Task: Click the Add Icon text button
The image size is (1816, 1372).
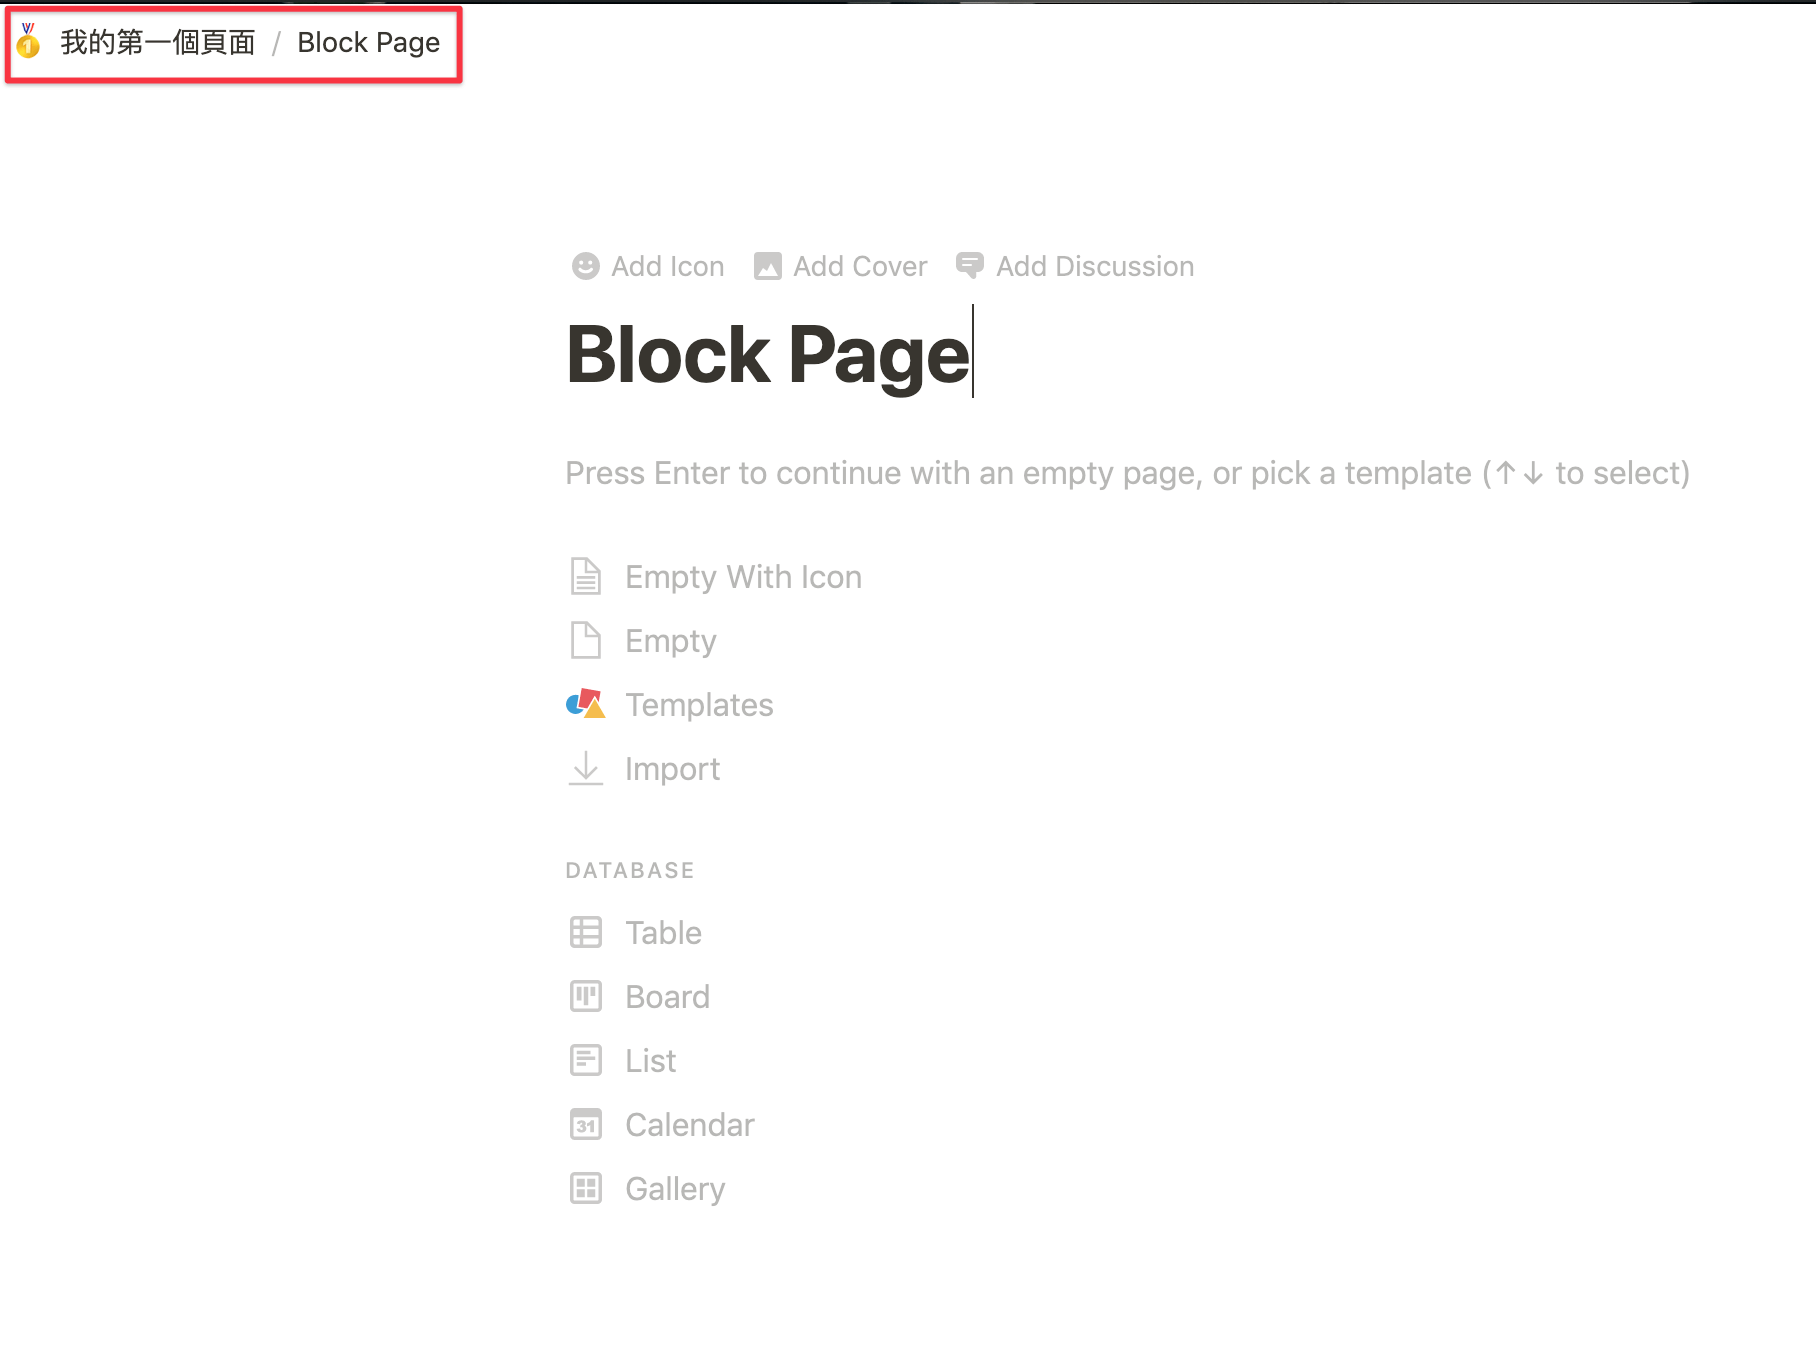Action: pyautogui.click(x=667, y=266)
